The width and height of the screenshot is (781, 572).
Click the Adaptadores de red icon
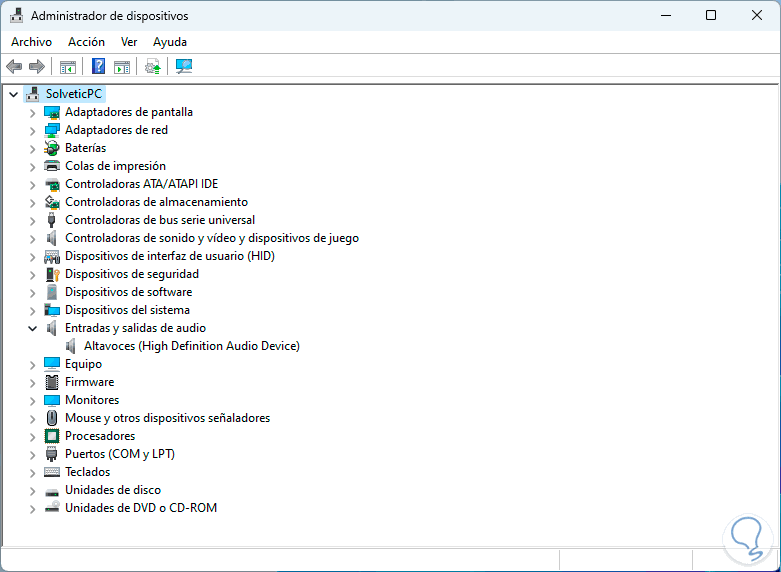pos(52,130)
